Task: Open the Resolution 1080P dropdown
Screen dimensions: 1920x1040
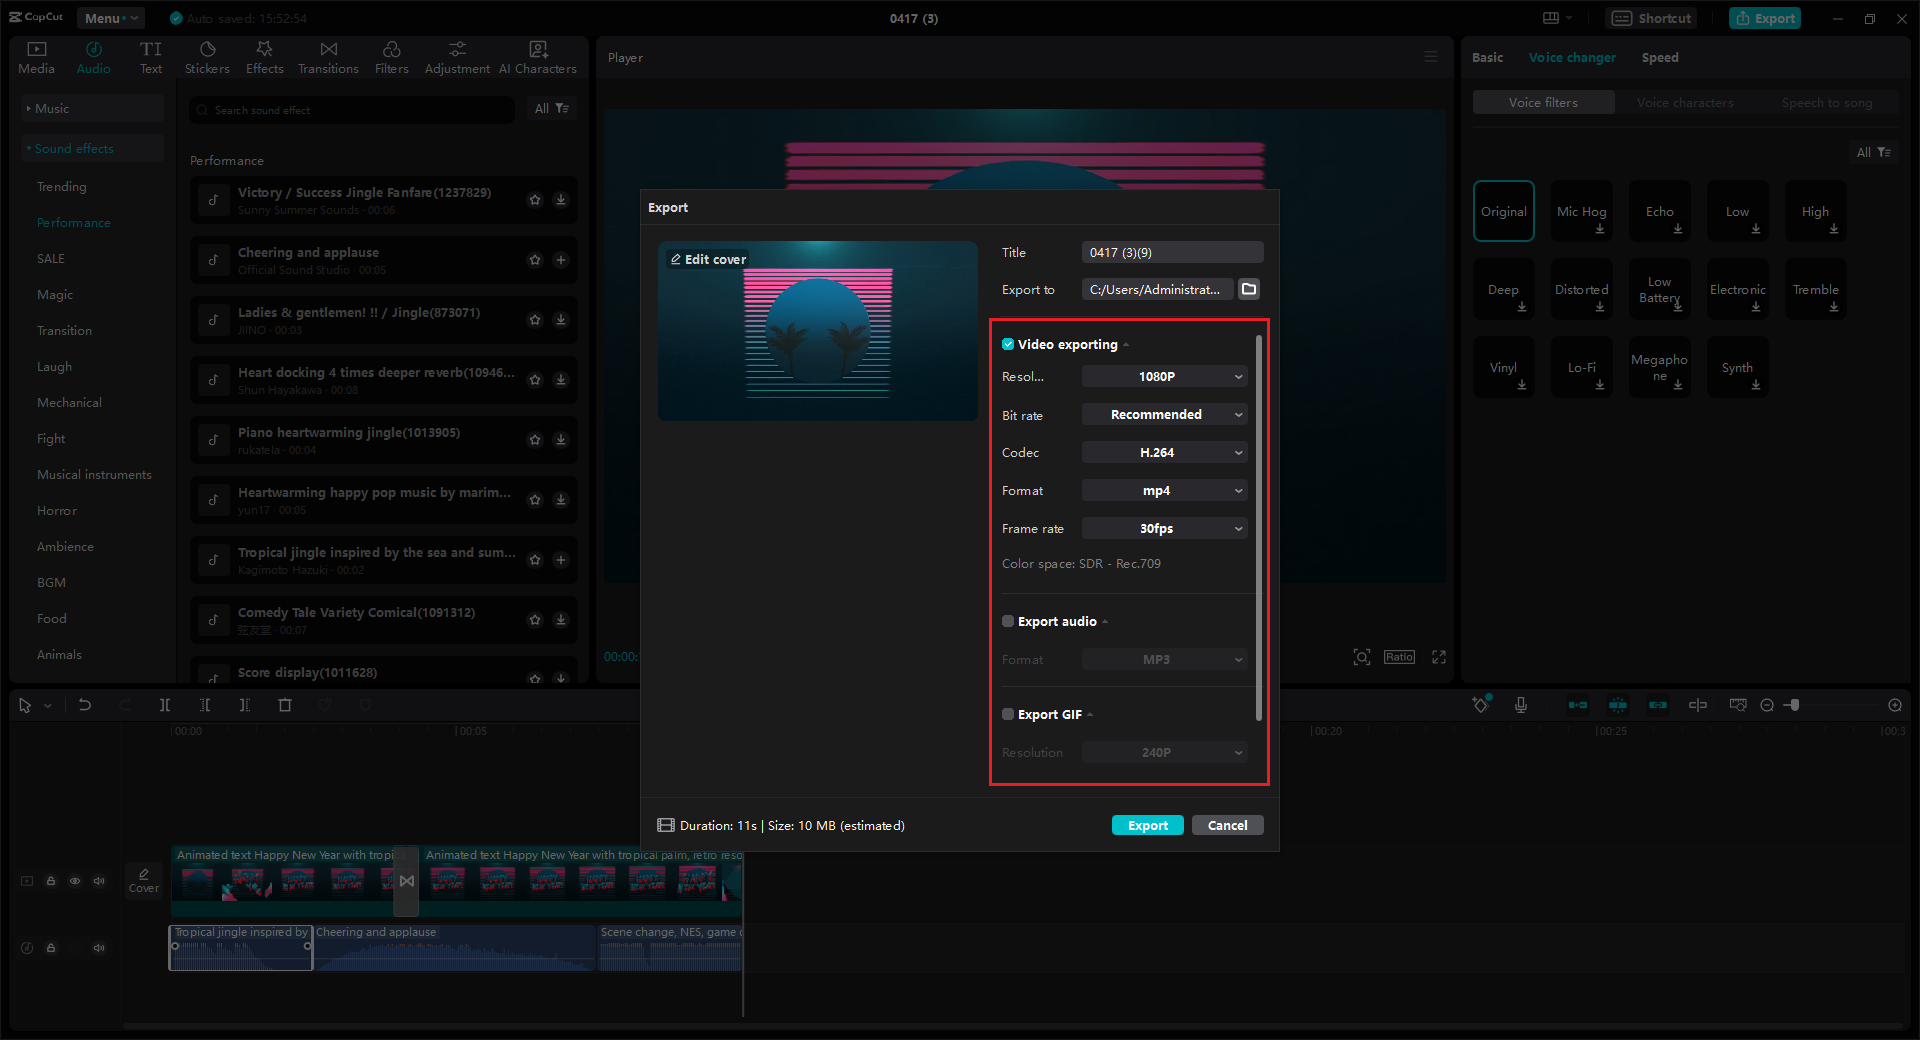Action: pos(1165,376)
